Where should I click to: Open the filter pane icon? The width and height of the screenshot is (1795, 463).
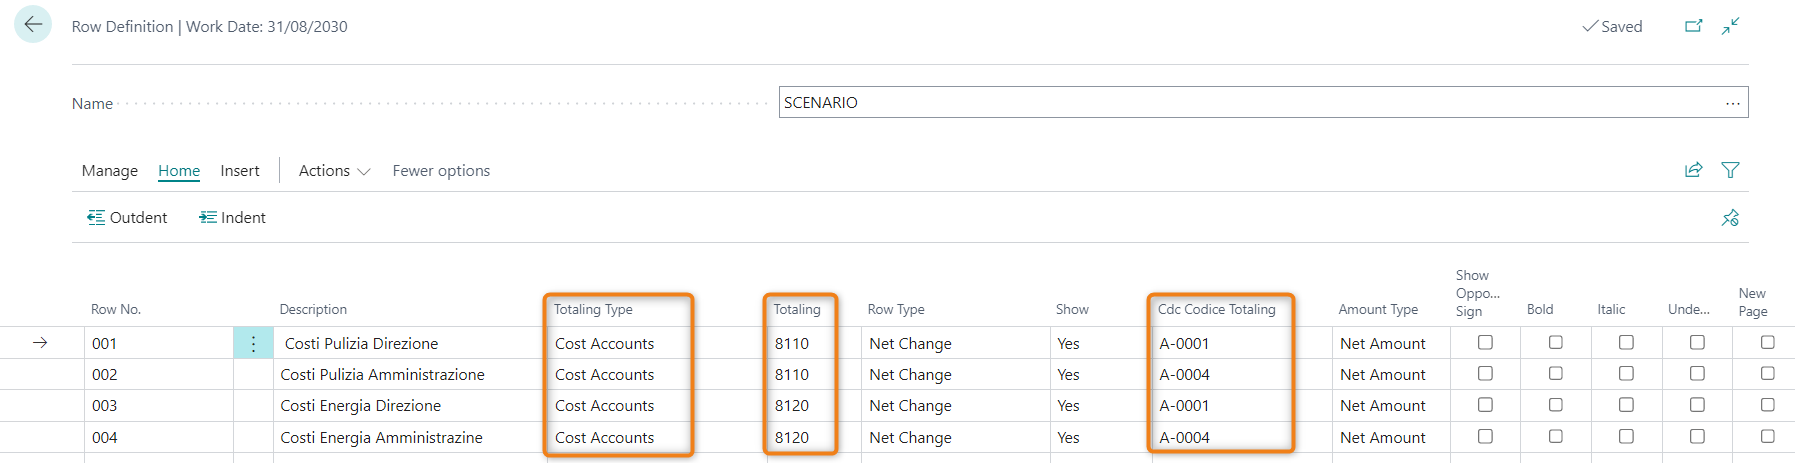pyautogui.click(x=1730, y=170)
